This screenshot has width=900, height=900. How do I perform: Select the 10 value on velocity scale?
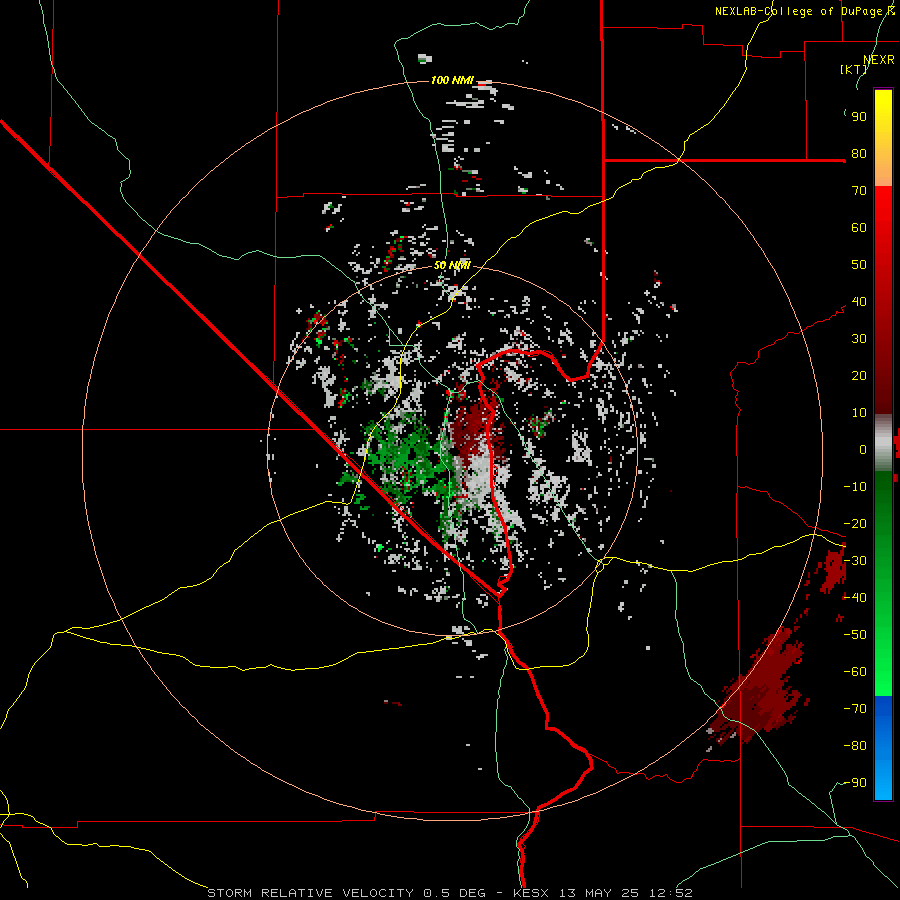pyautogui.click(x=859, y=413)
